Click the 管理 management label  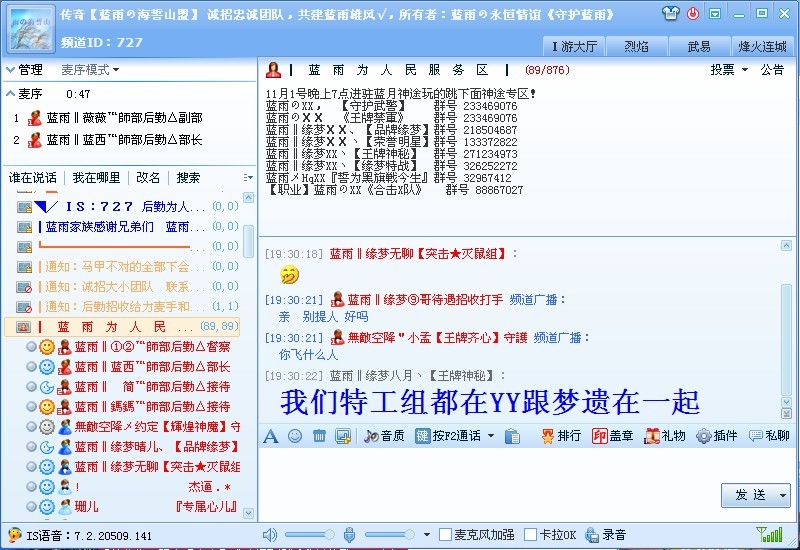tap(30, 70)
